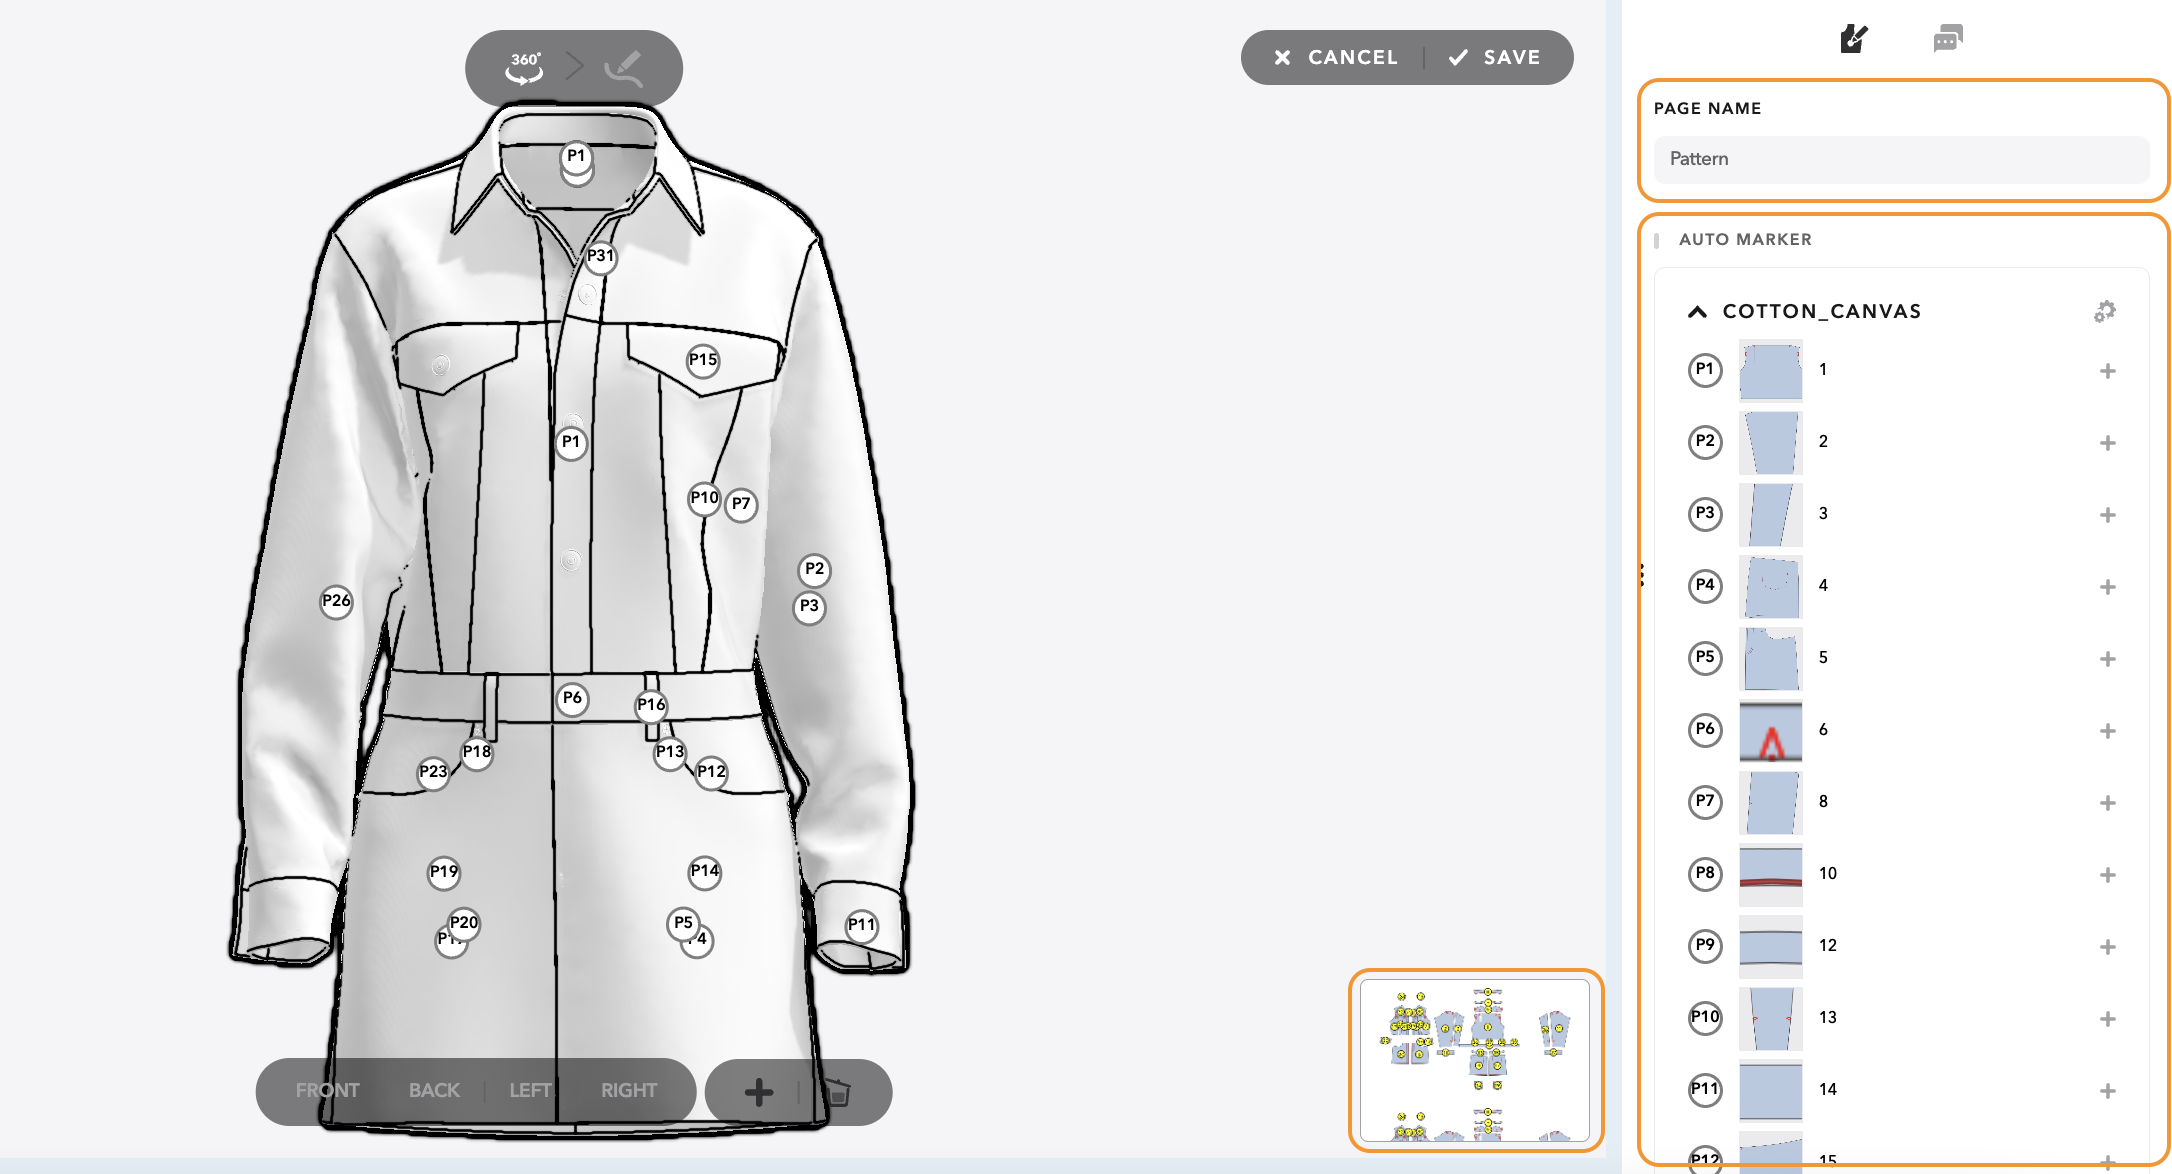Click the P2 marker on right sleeve
This screenshot has width=2172, height=1174.
tap(814, 570)
